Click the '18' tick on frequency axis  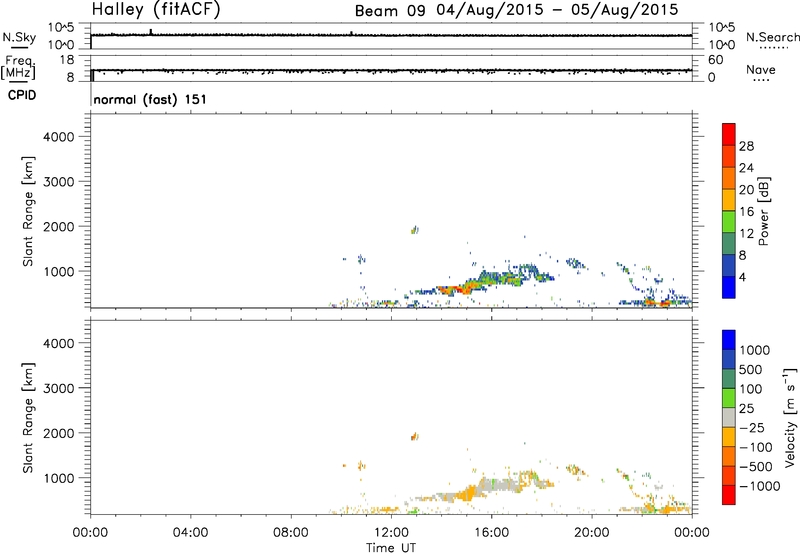[x=66, y=60]
